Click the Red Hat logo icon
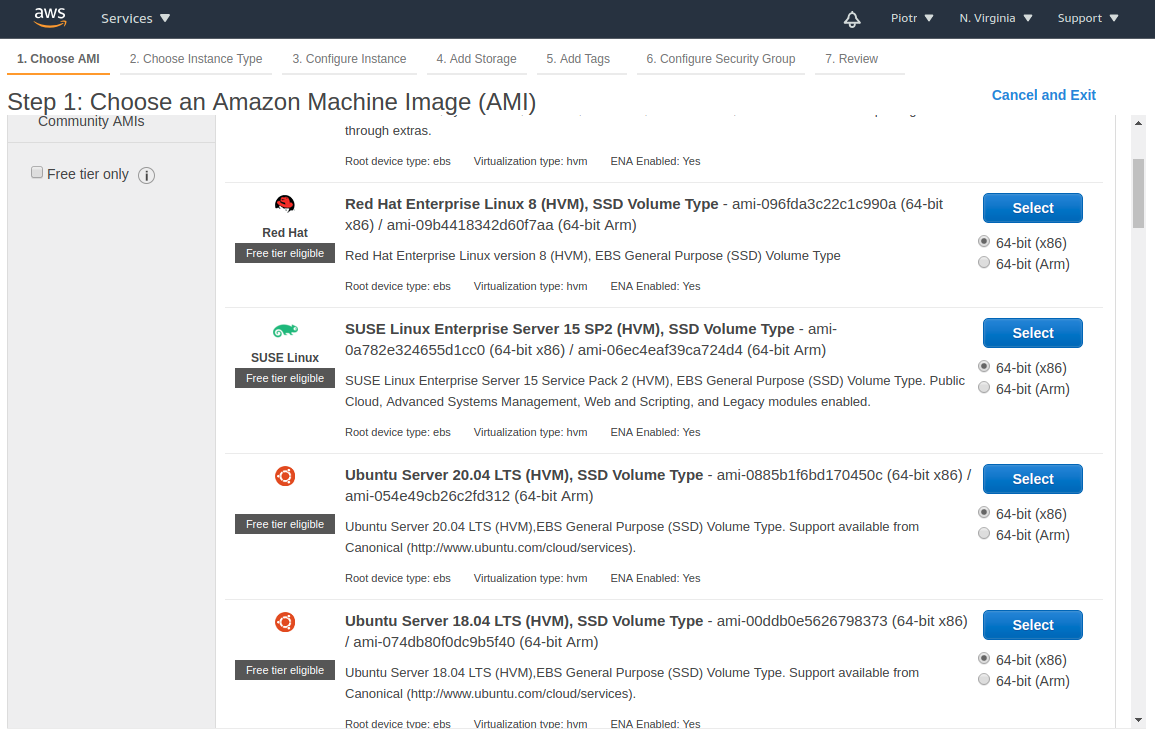Screen dimensions: 1155x742 pos(285,205)
